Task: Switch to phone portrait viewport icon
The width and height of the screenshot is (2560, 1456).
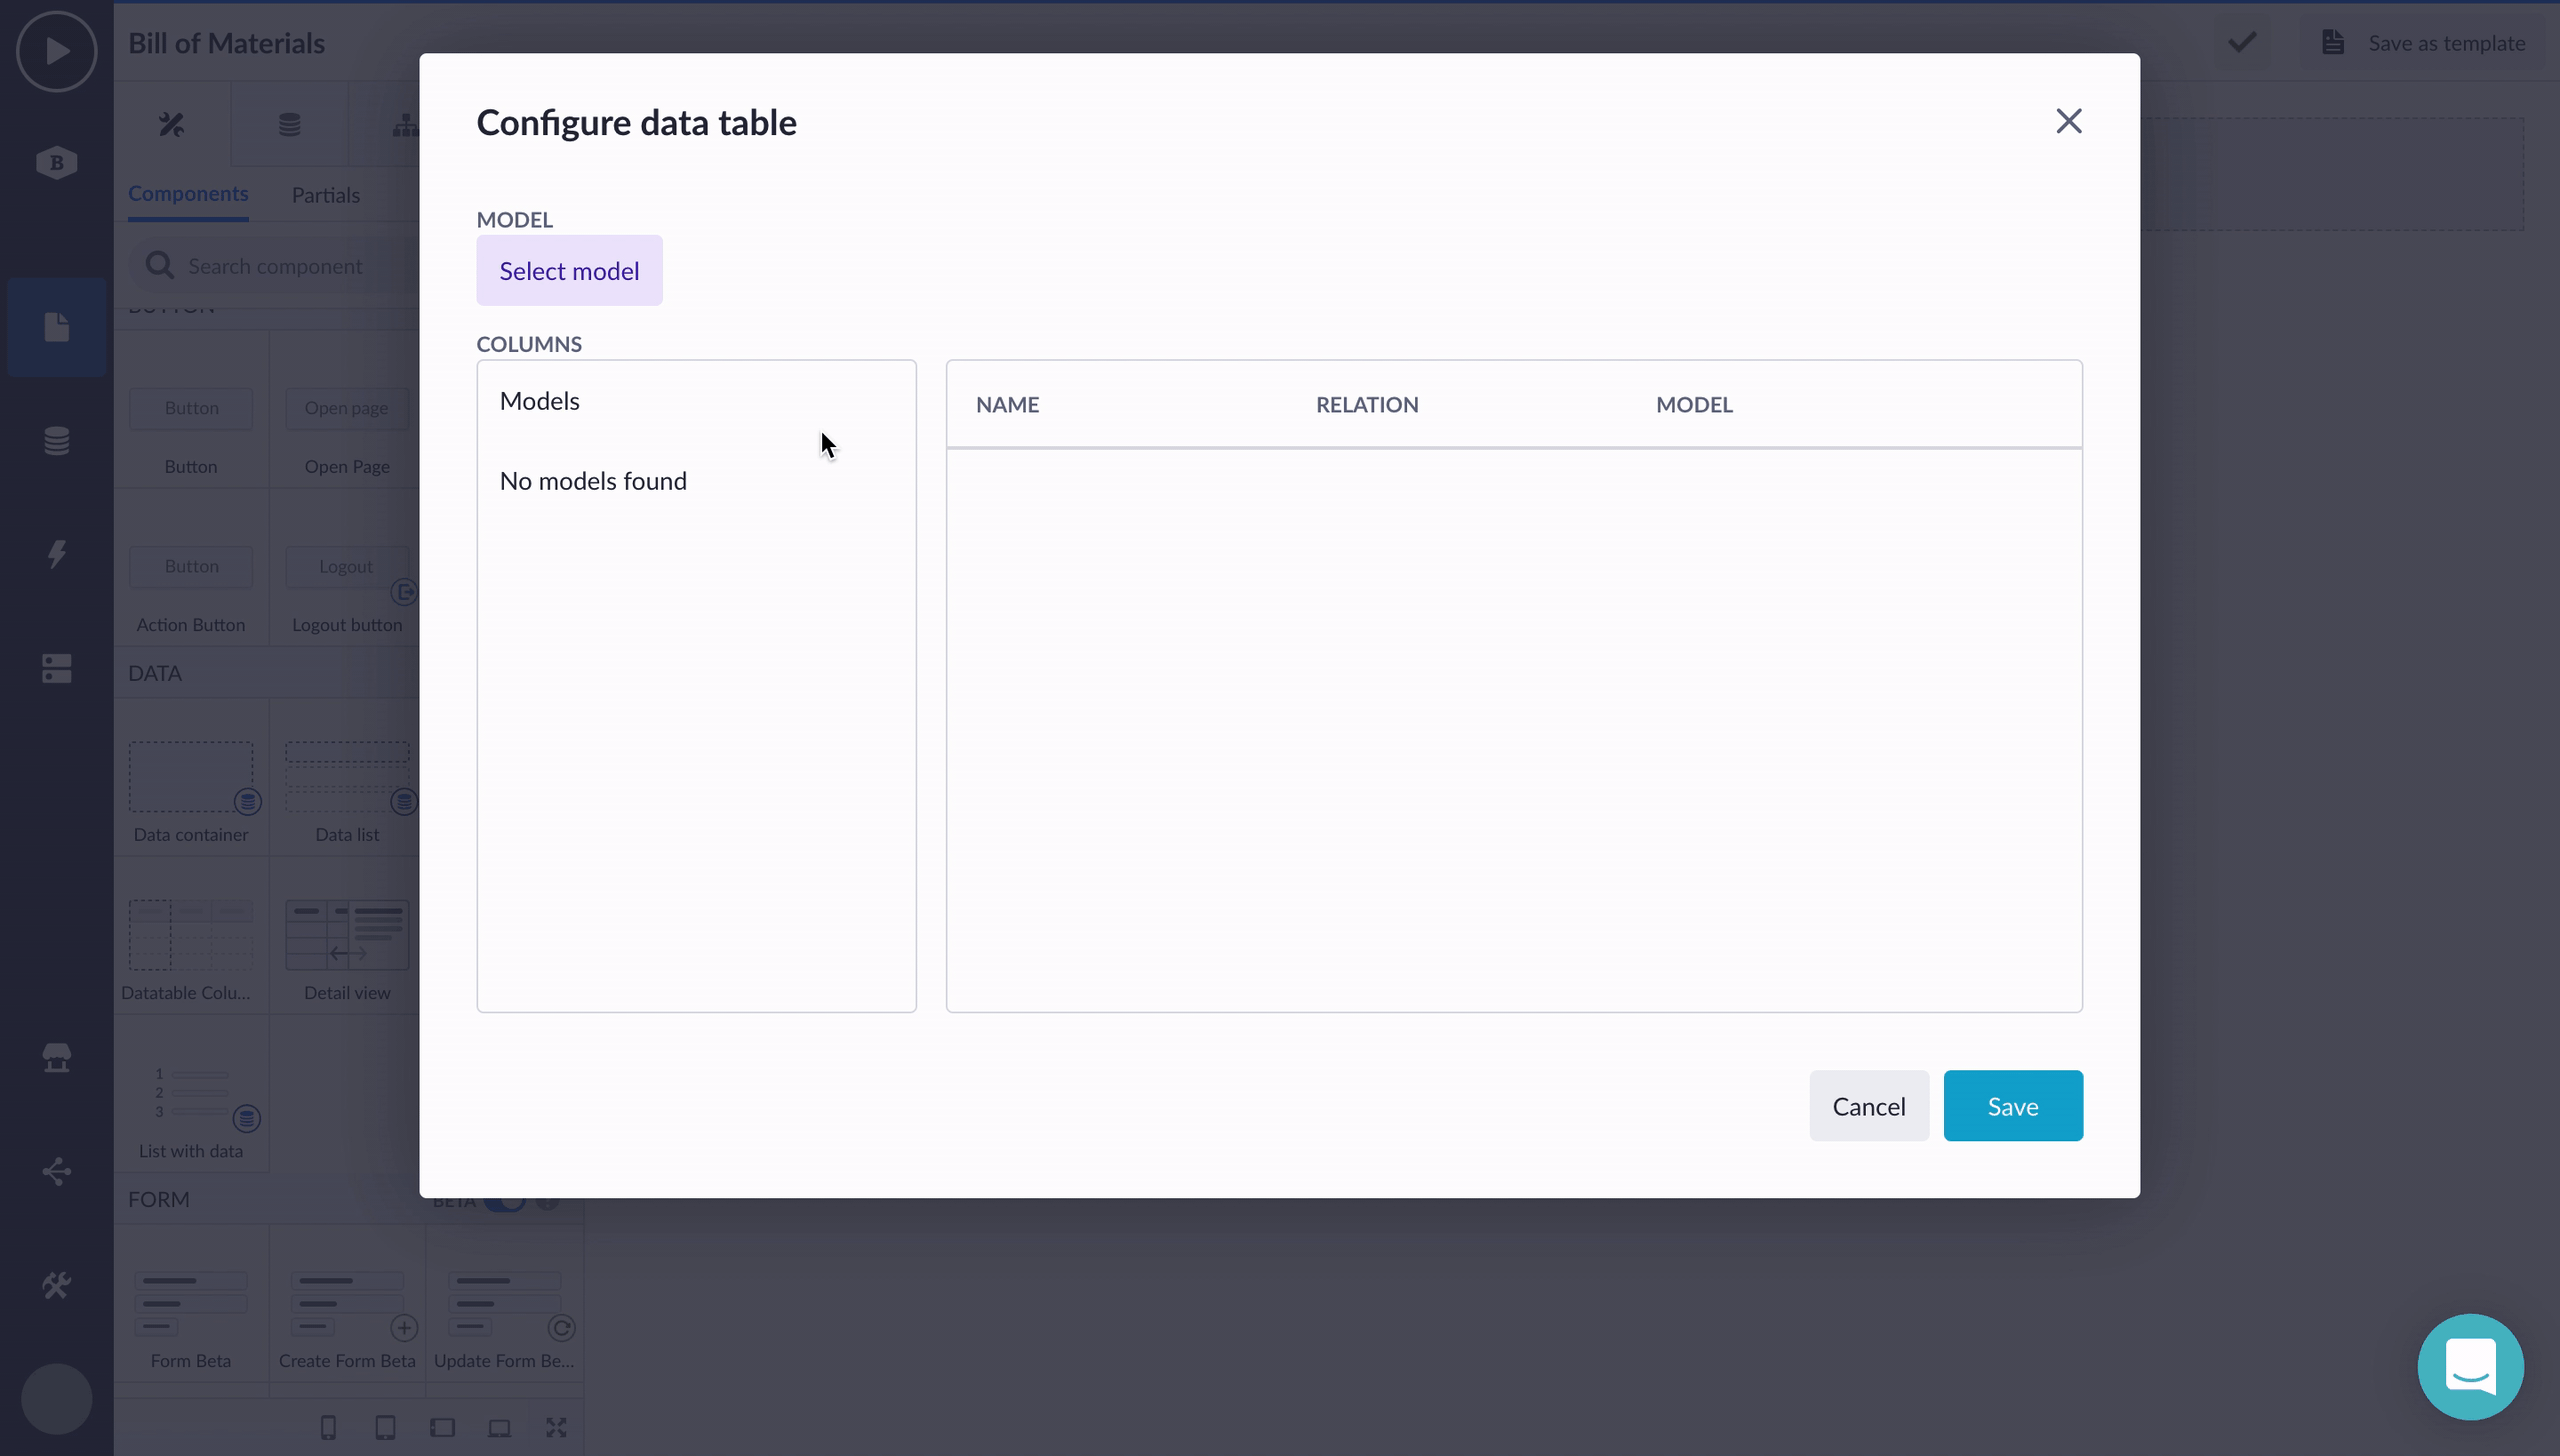Action: point(328,1427)
